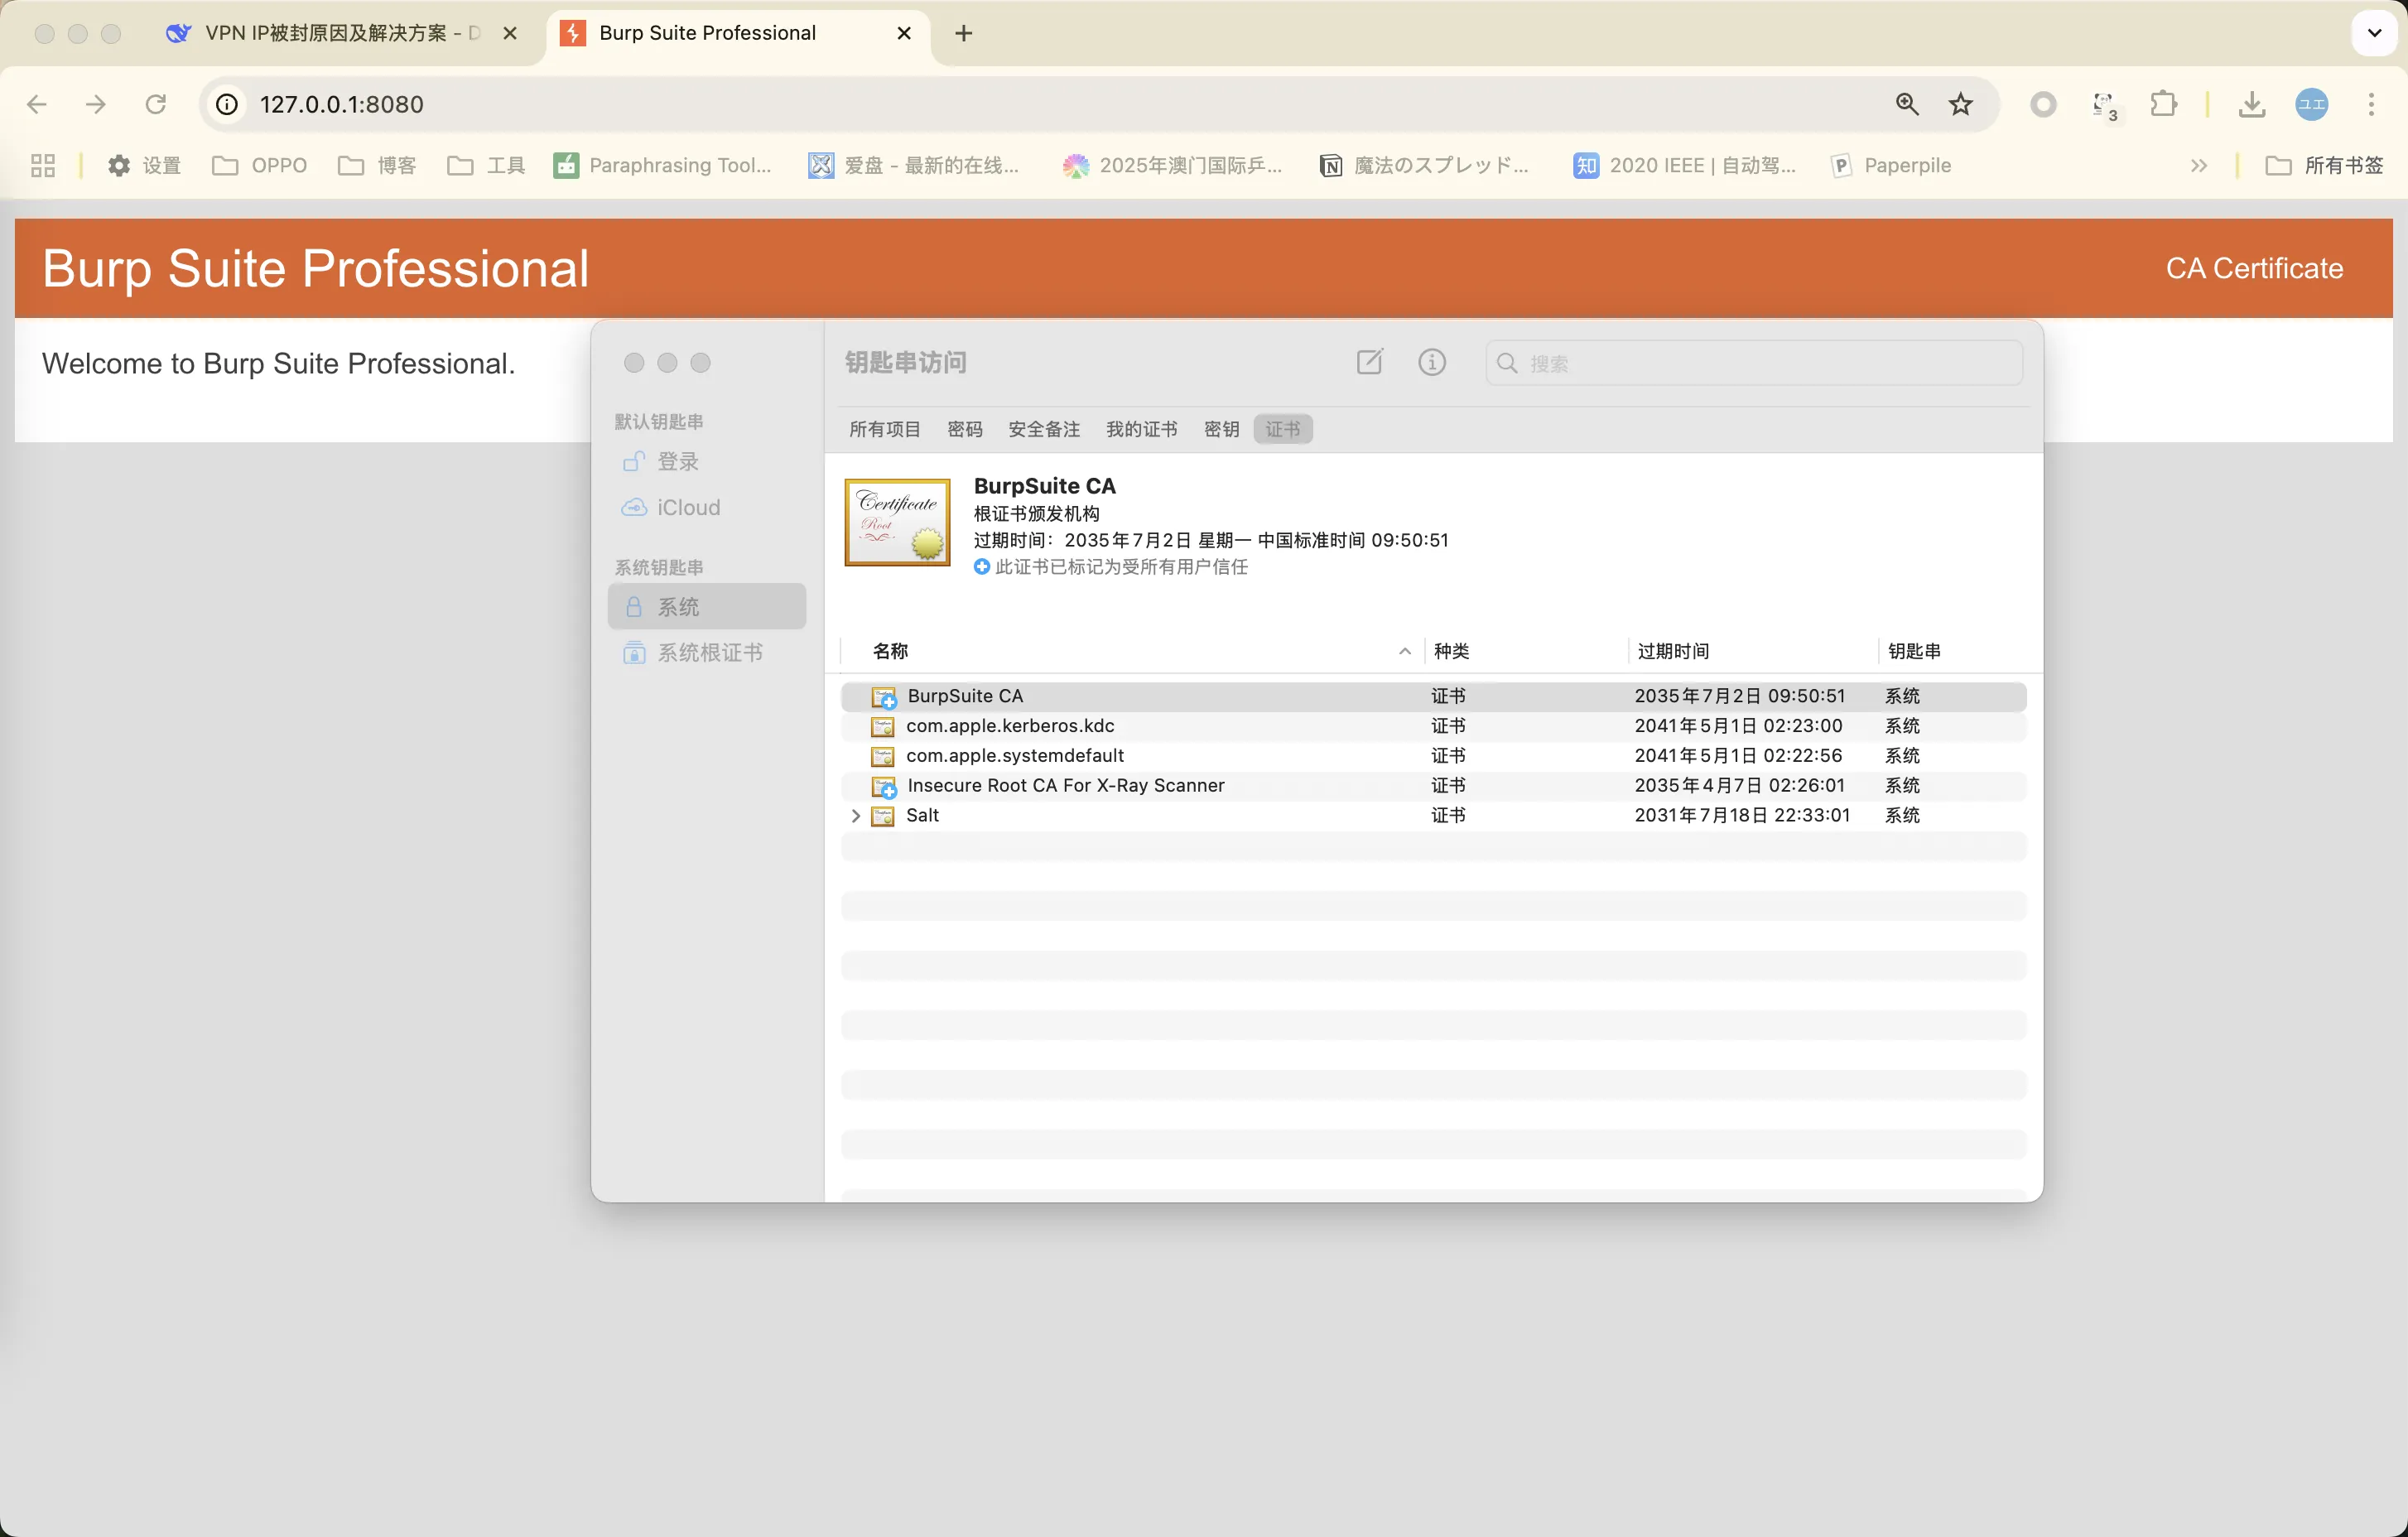
Task: Open new browser tab with plus icon
Action: (963, 33)
